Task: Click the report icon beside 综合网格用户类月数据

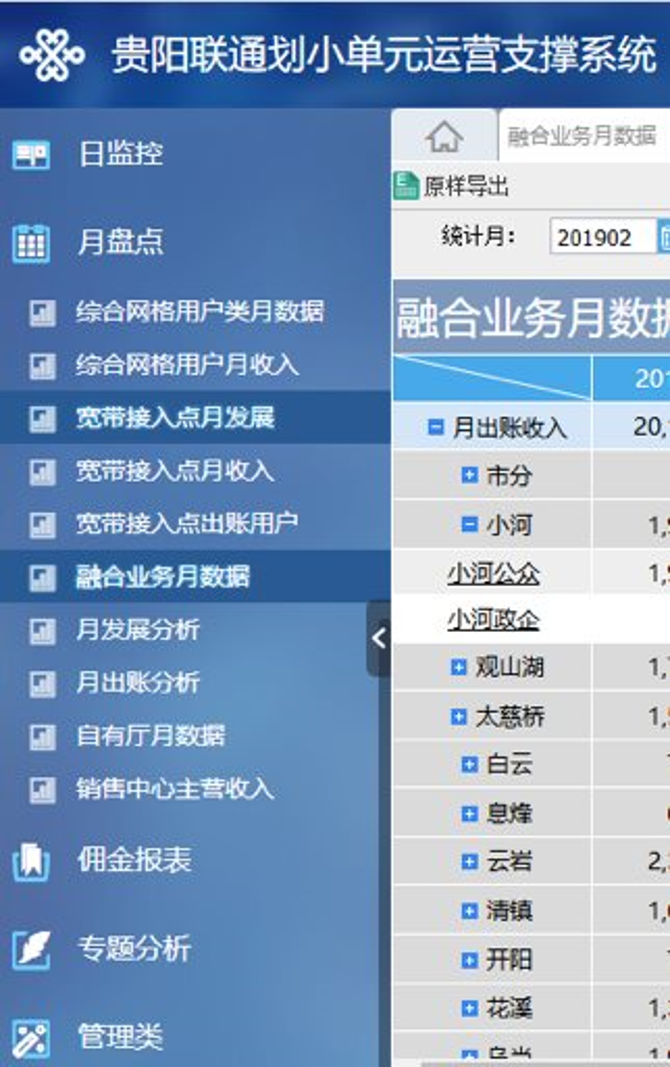Action: point(42,313)
